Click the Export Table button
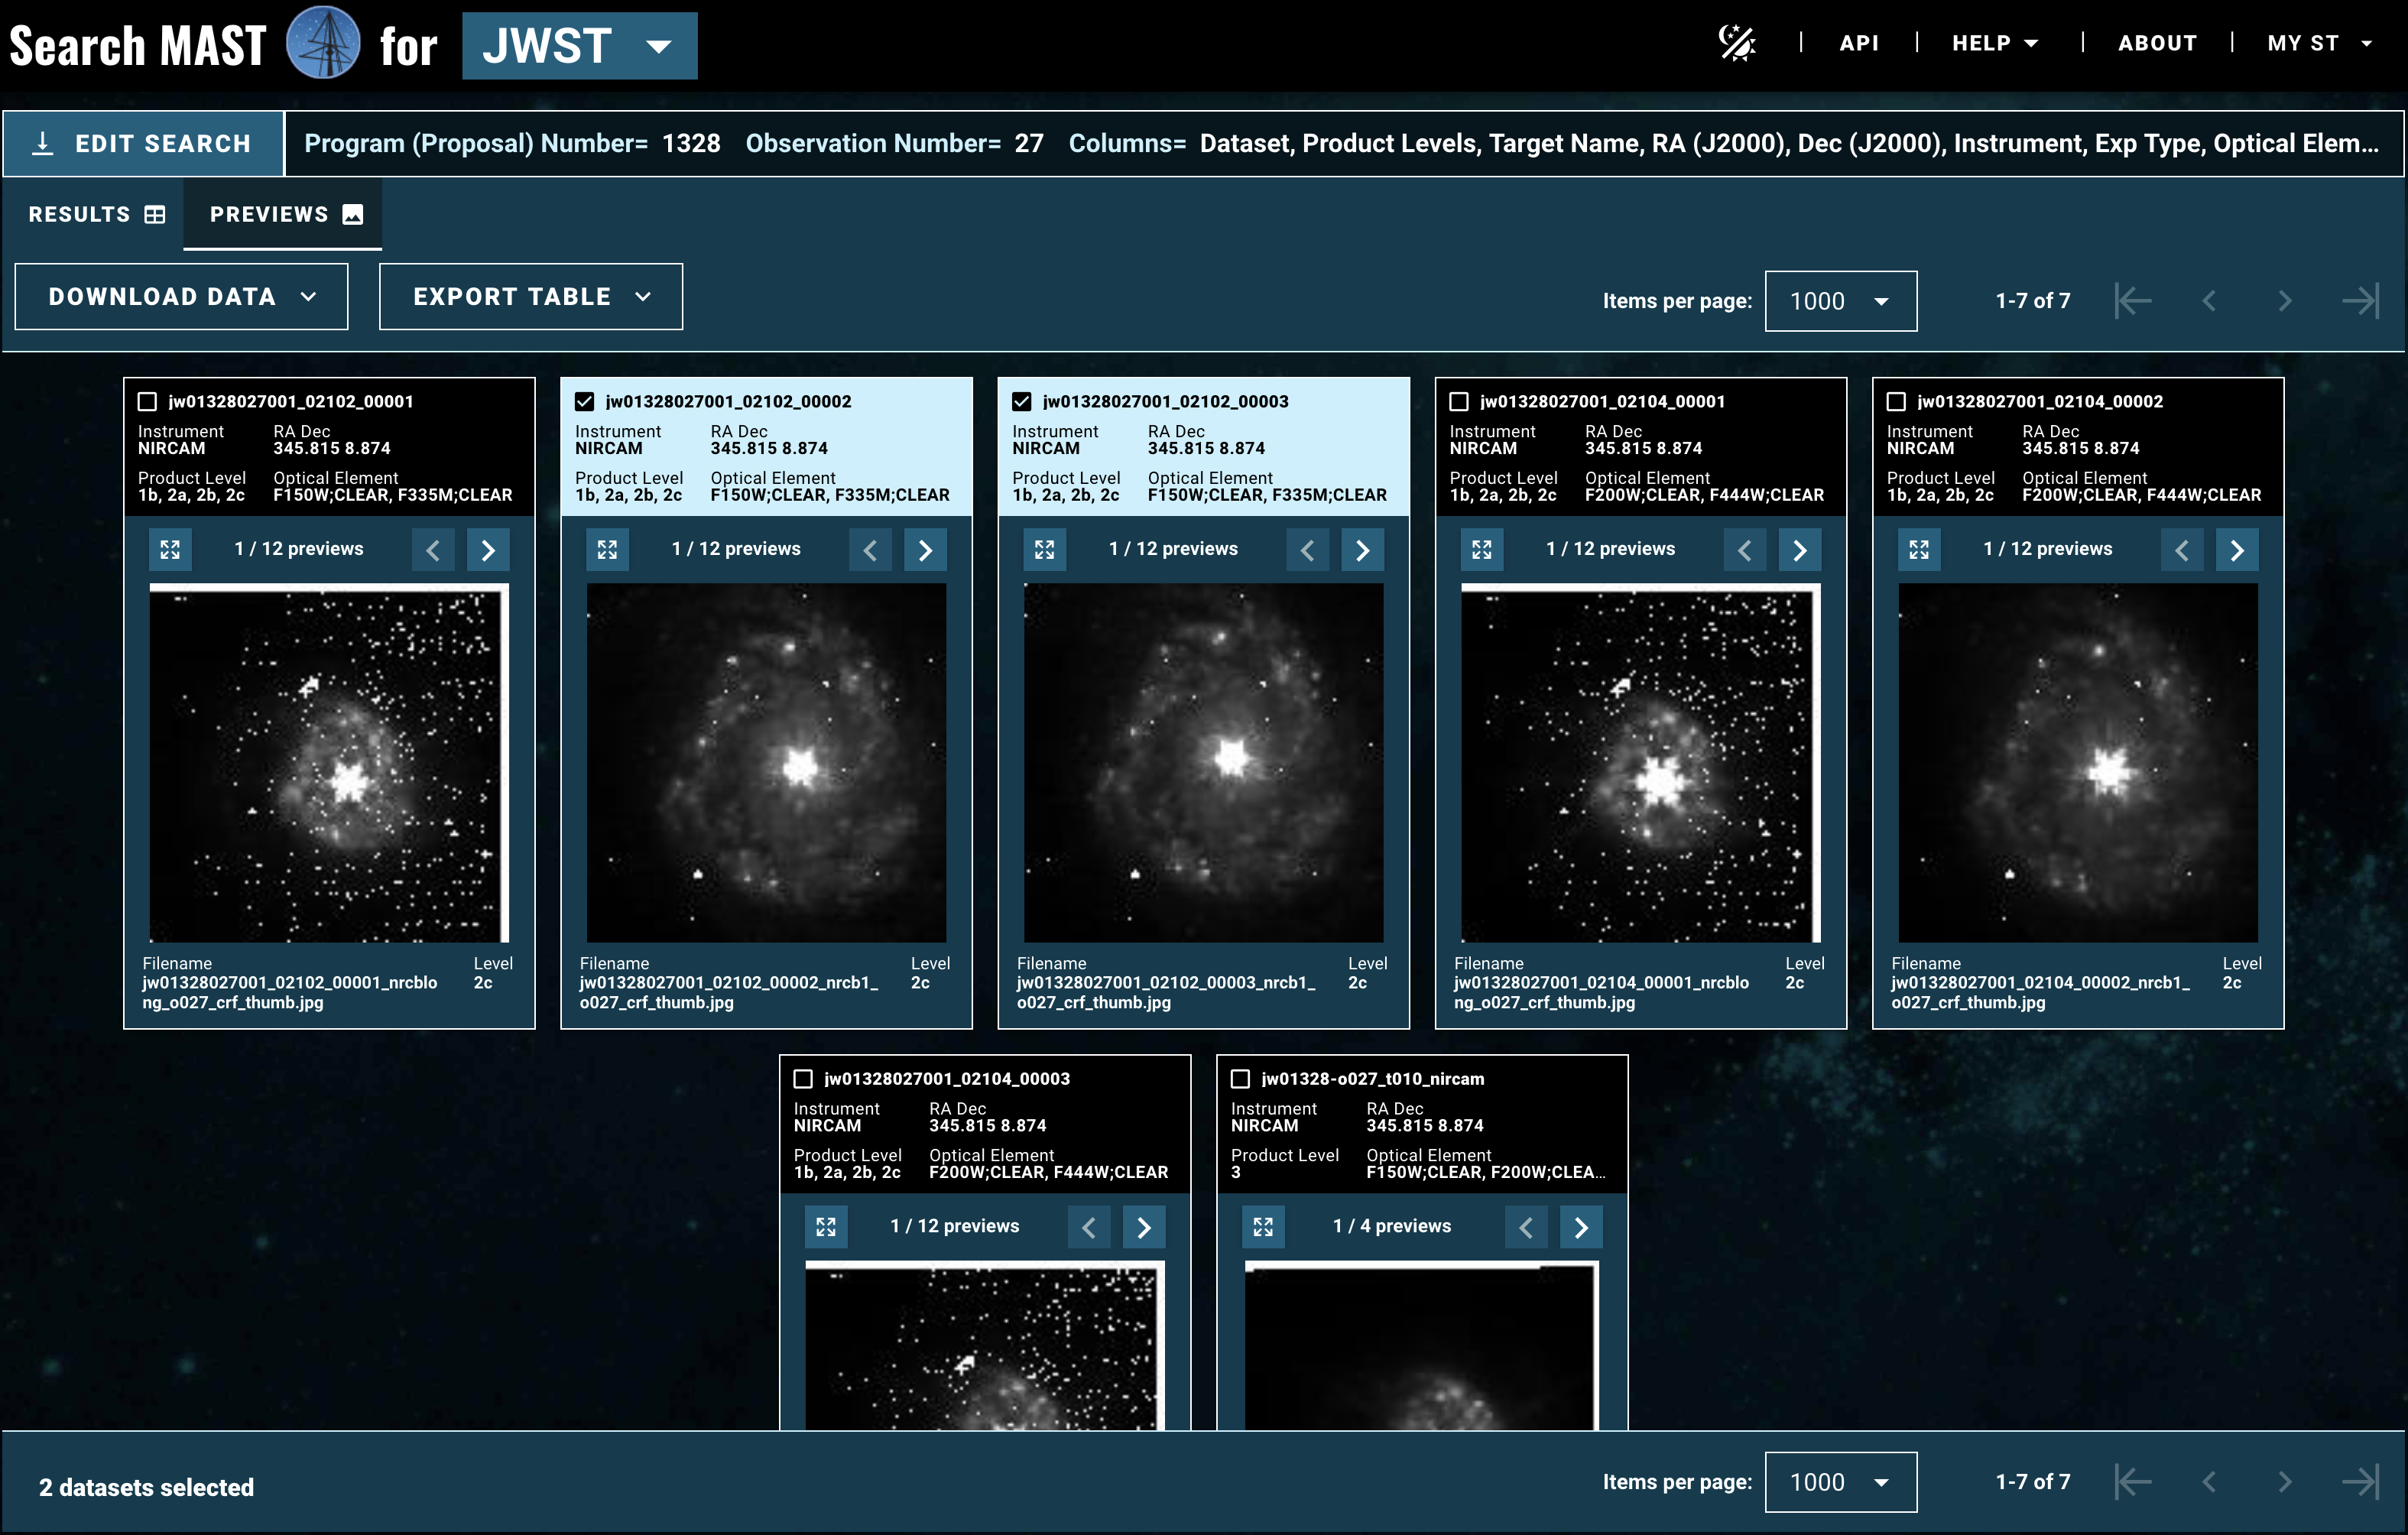The width and height of the screenshot is (2408, 1535). (530, 296)
